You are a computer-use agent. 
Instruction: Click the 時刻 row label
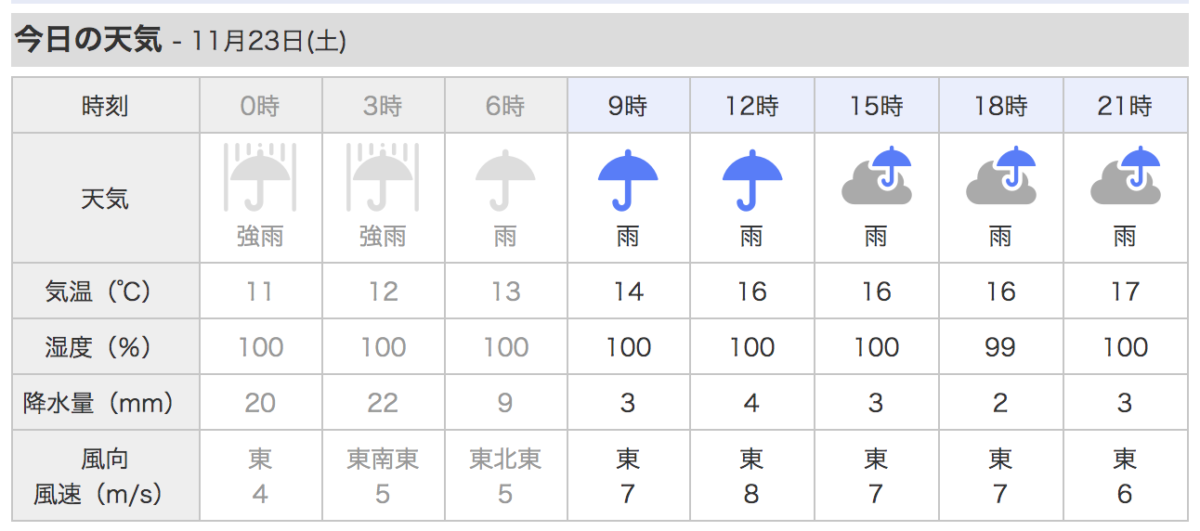(x=105, y=106)
